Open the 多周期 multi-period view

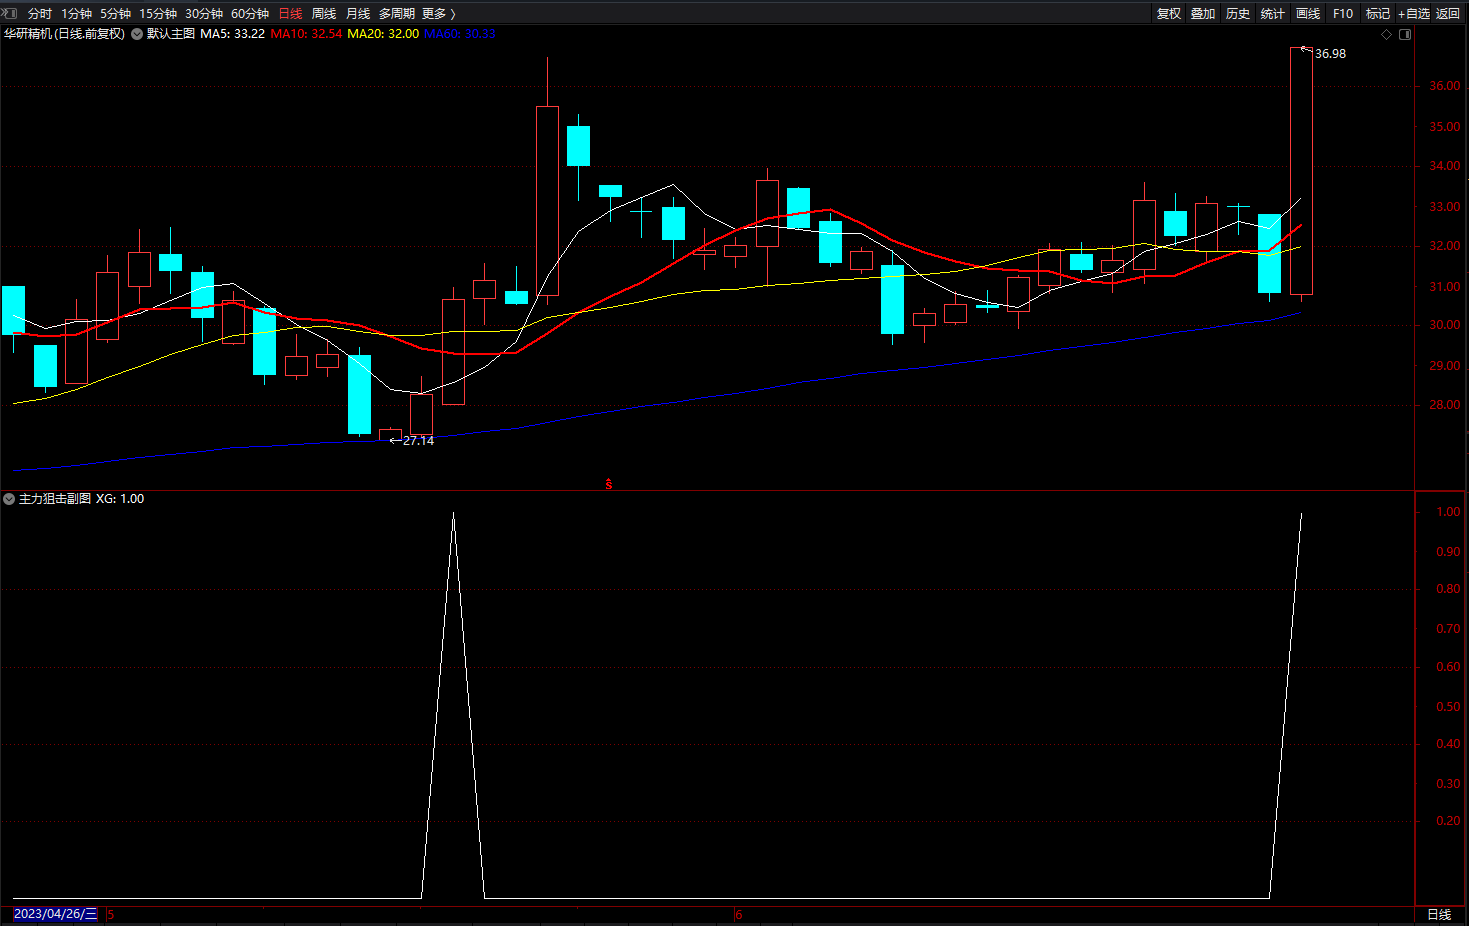click(x=396, y=13)
